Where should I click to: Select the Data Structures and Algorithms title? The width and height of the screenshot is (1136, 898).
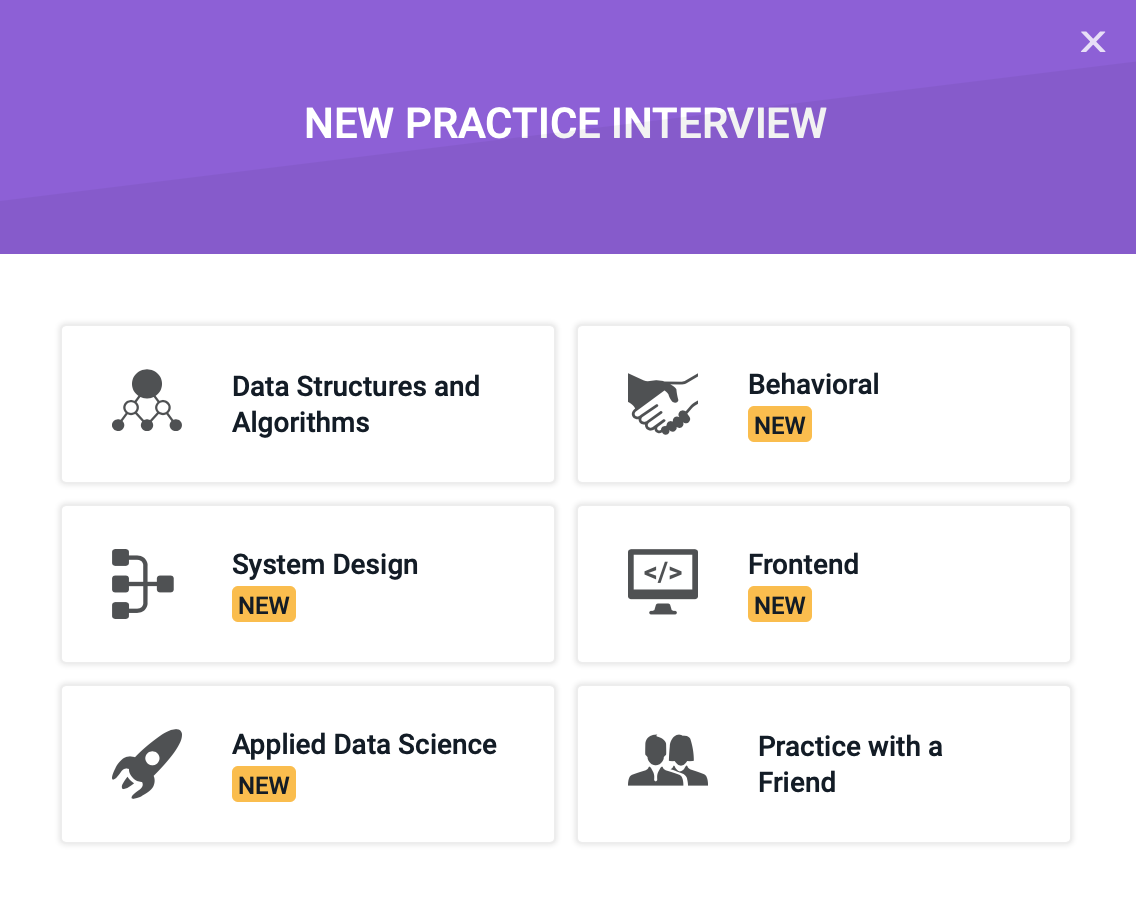pos(355,404)
